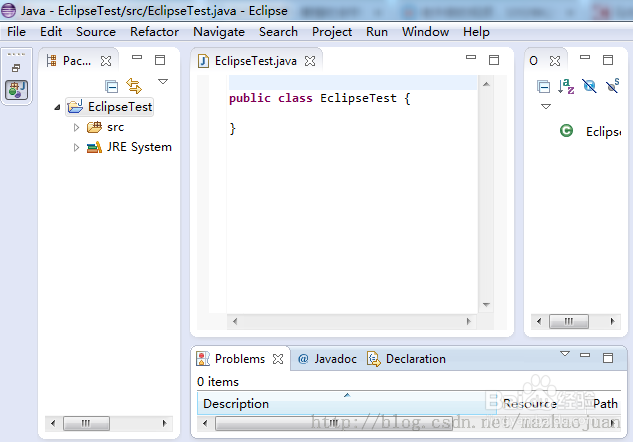
Task: Click editor horizontal scroll left arrow
Action: coord(235,321)
